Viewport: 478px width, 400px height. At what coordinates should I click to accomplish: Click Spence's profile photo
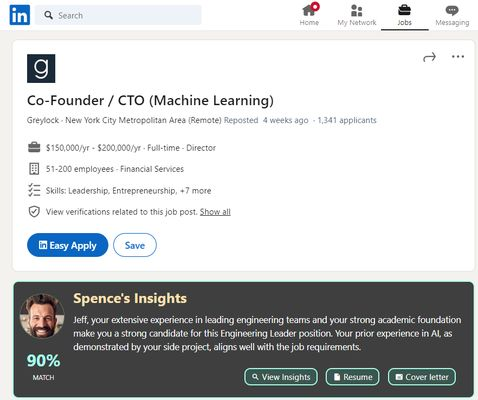pyautogui.click(x=42, y=316)
